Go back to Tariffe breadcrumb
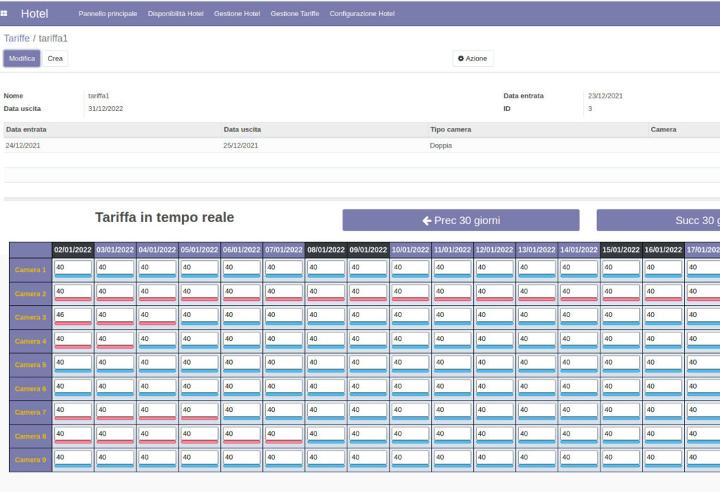The width and height of the screenshot is (720, 492). tap(17, 38)
